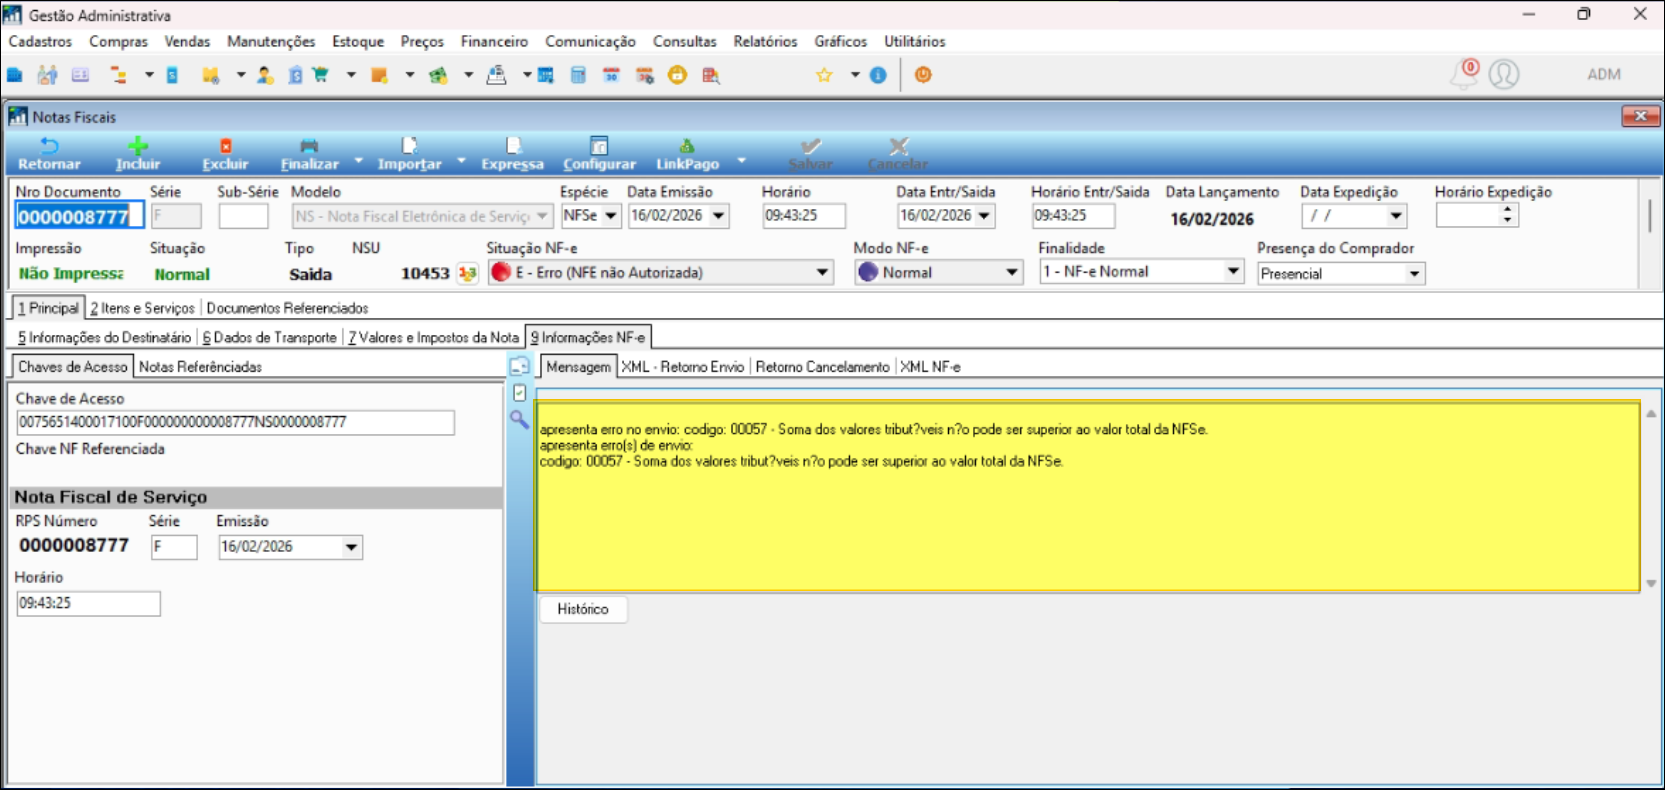Click the Retornar toolbar icon
This screenshot has height=790, width=1665.
click(x=49, y=146)
